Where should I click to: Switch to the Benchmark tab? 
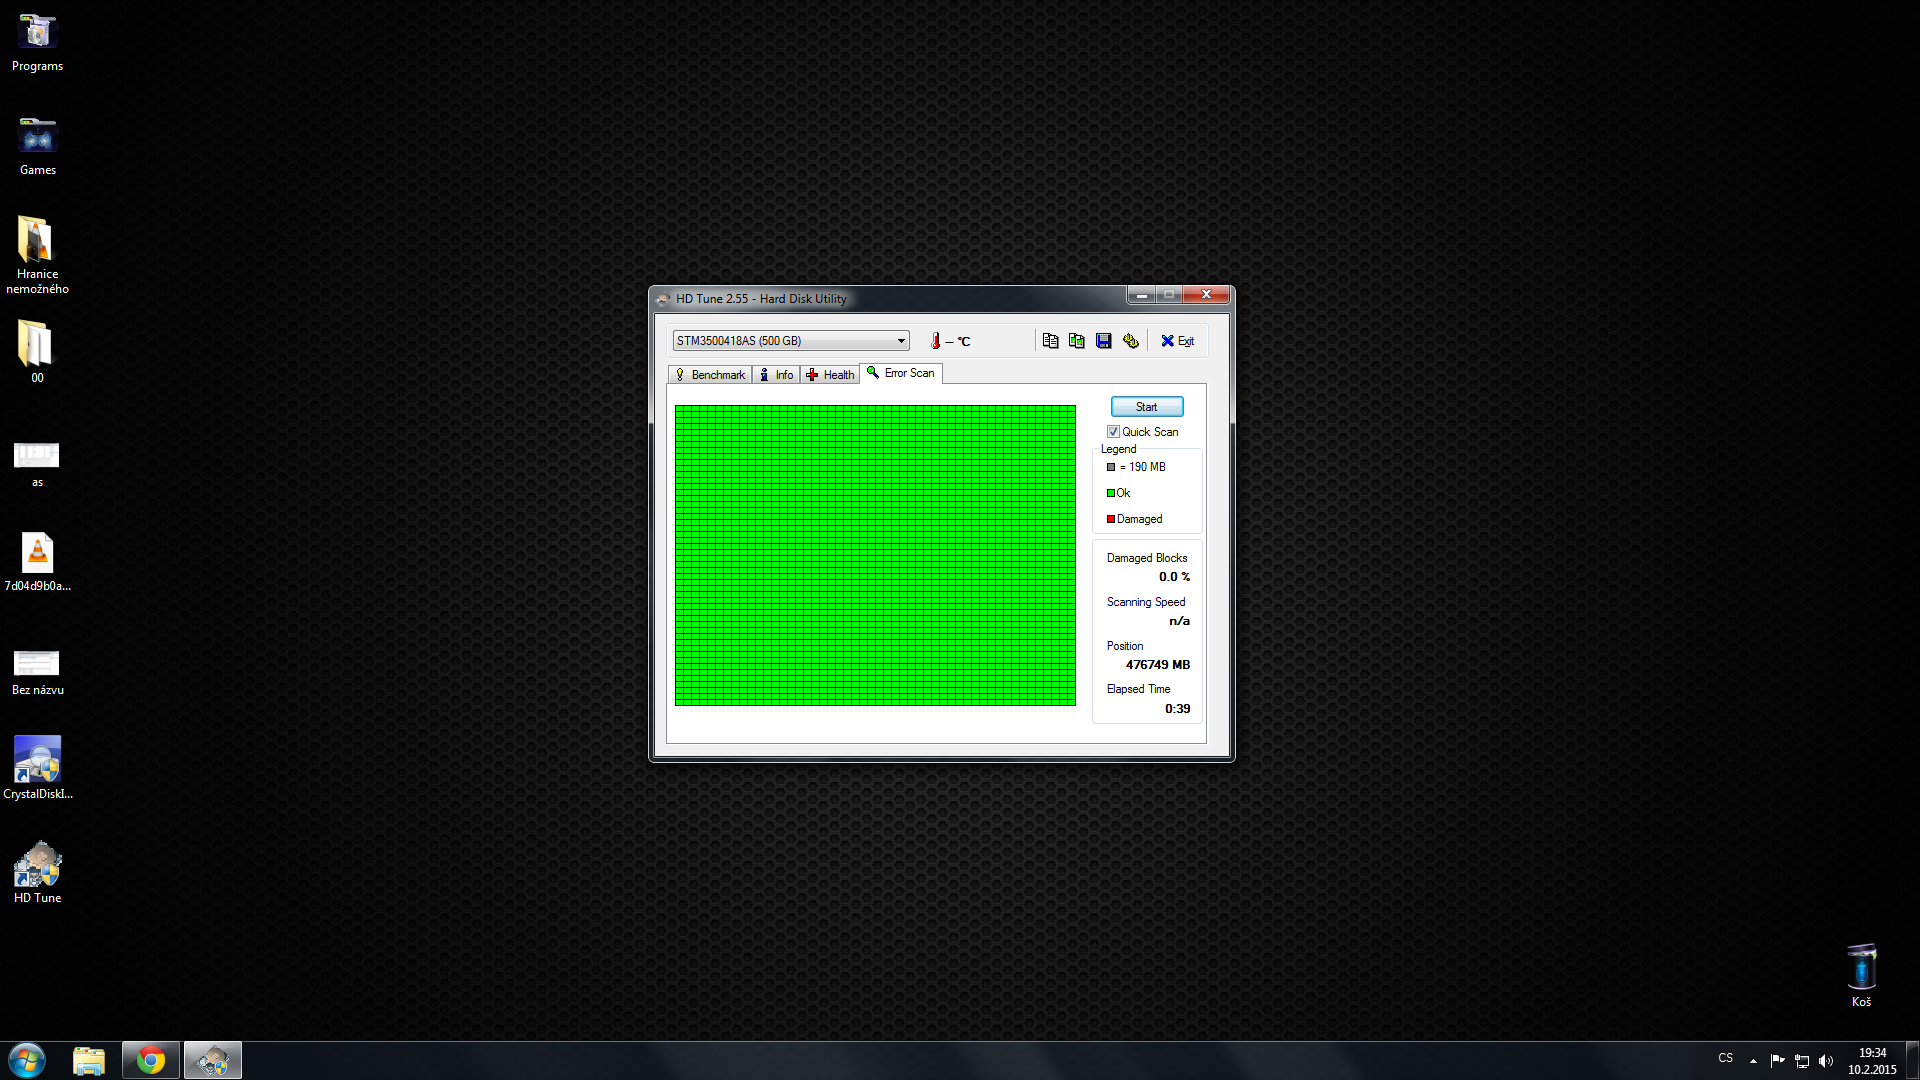pyautogui.click(x=710, y=375)
